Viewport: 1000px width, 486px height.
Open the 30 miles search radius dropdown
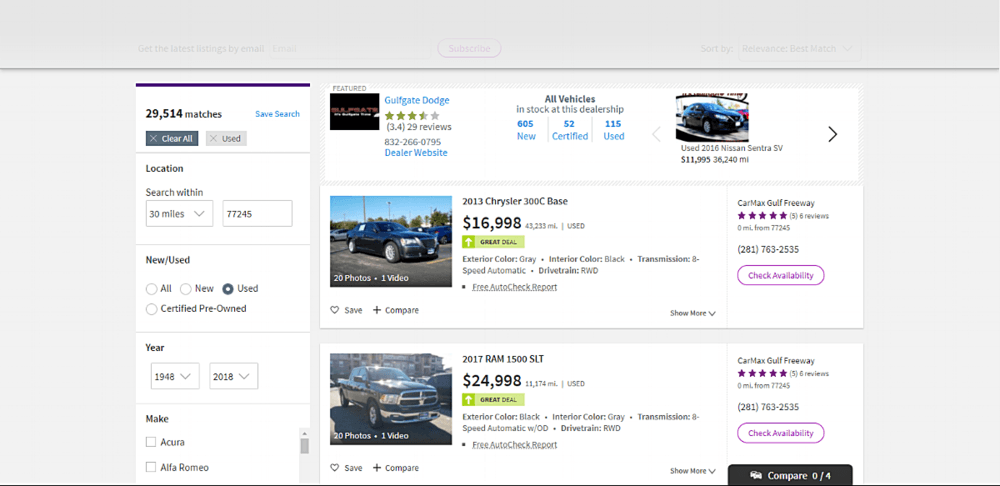click(x=179, y=214)
